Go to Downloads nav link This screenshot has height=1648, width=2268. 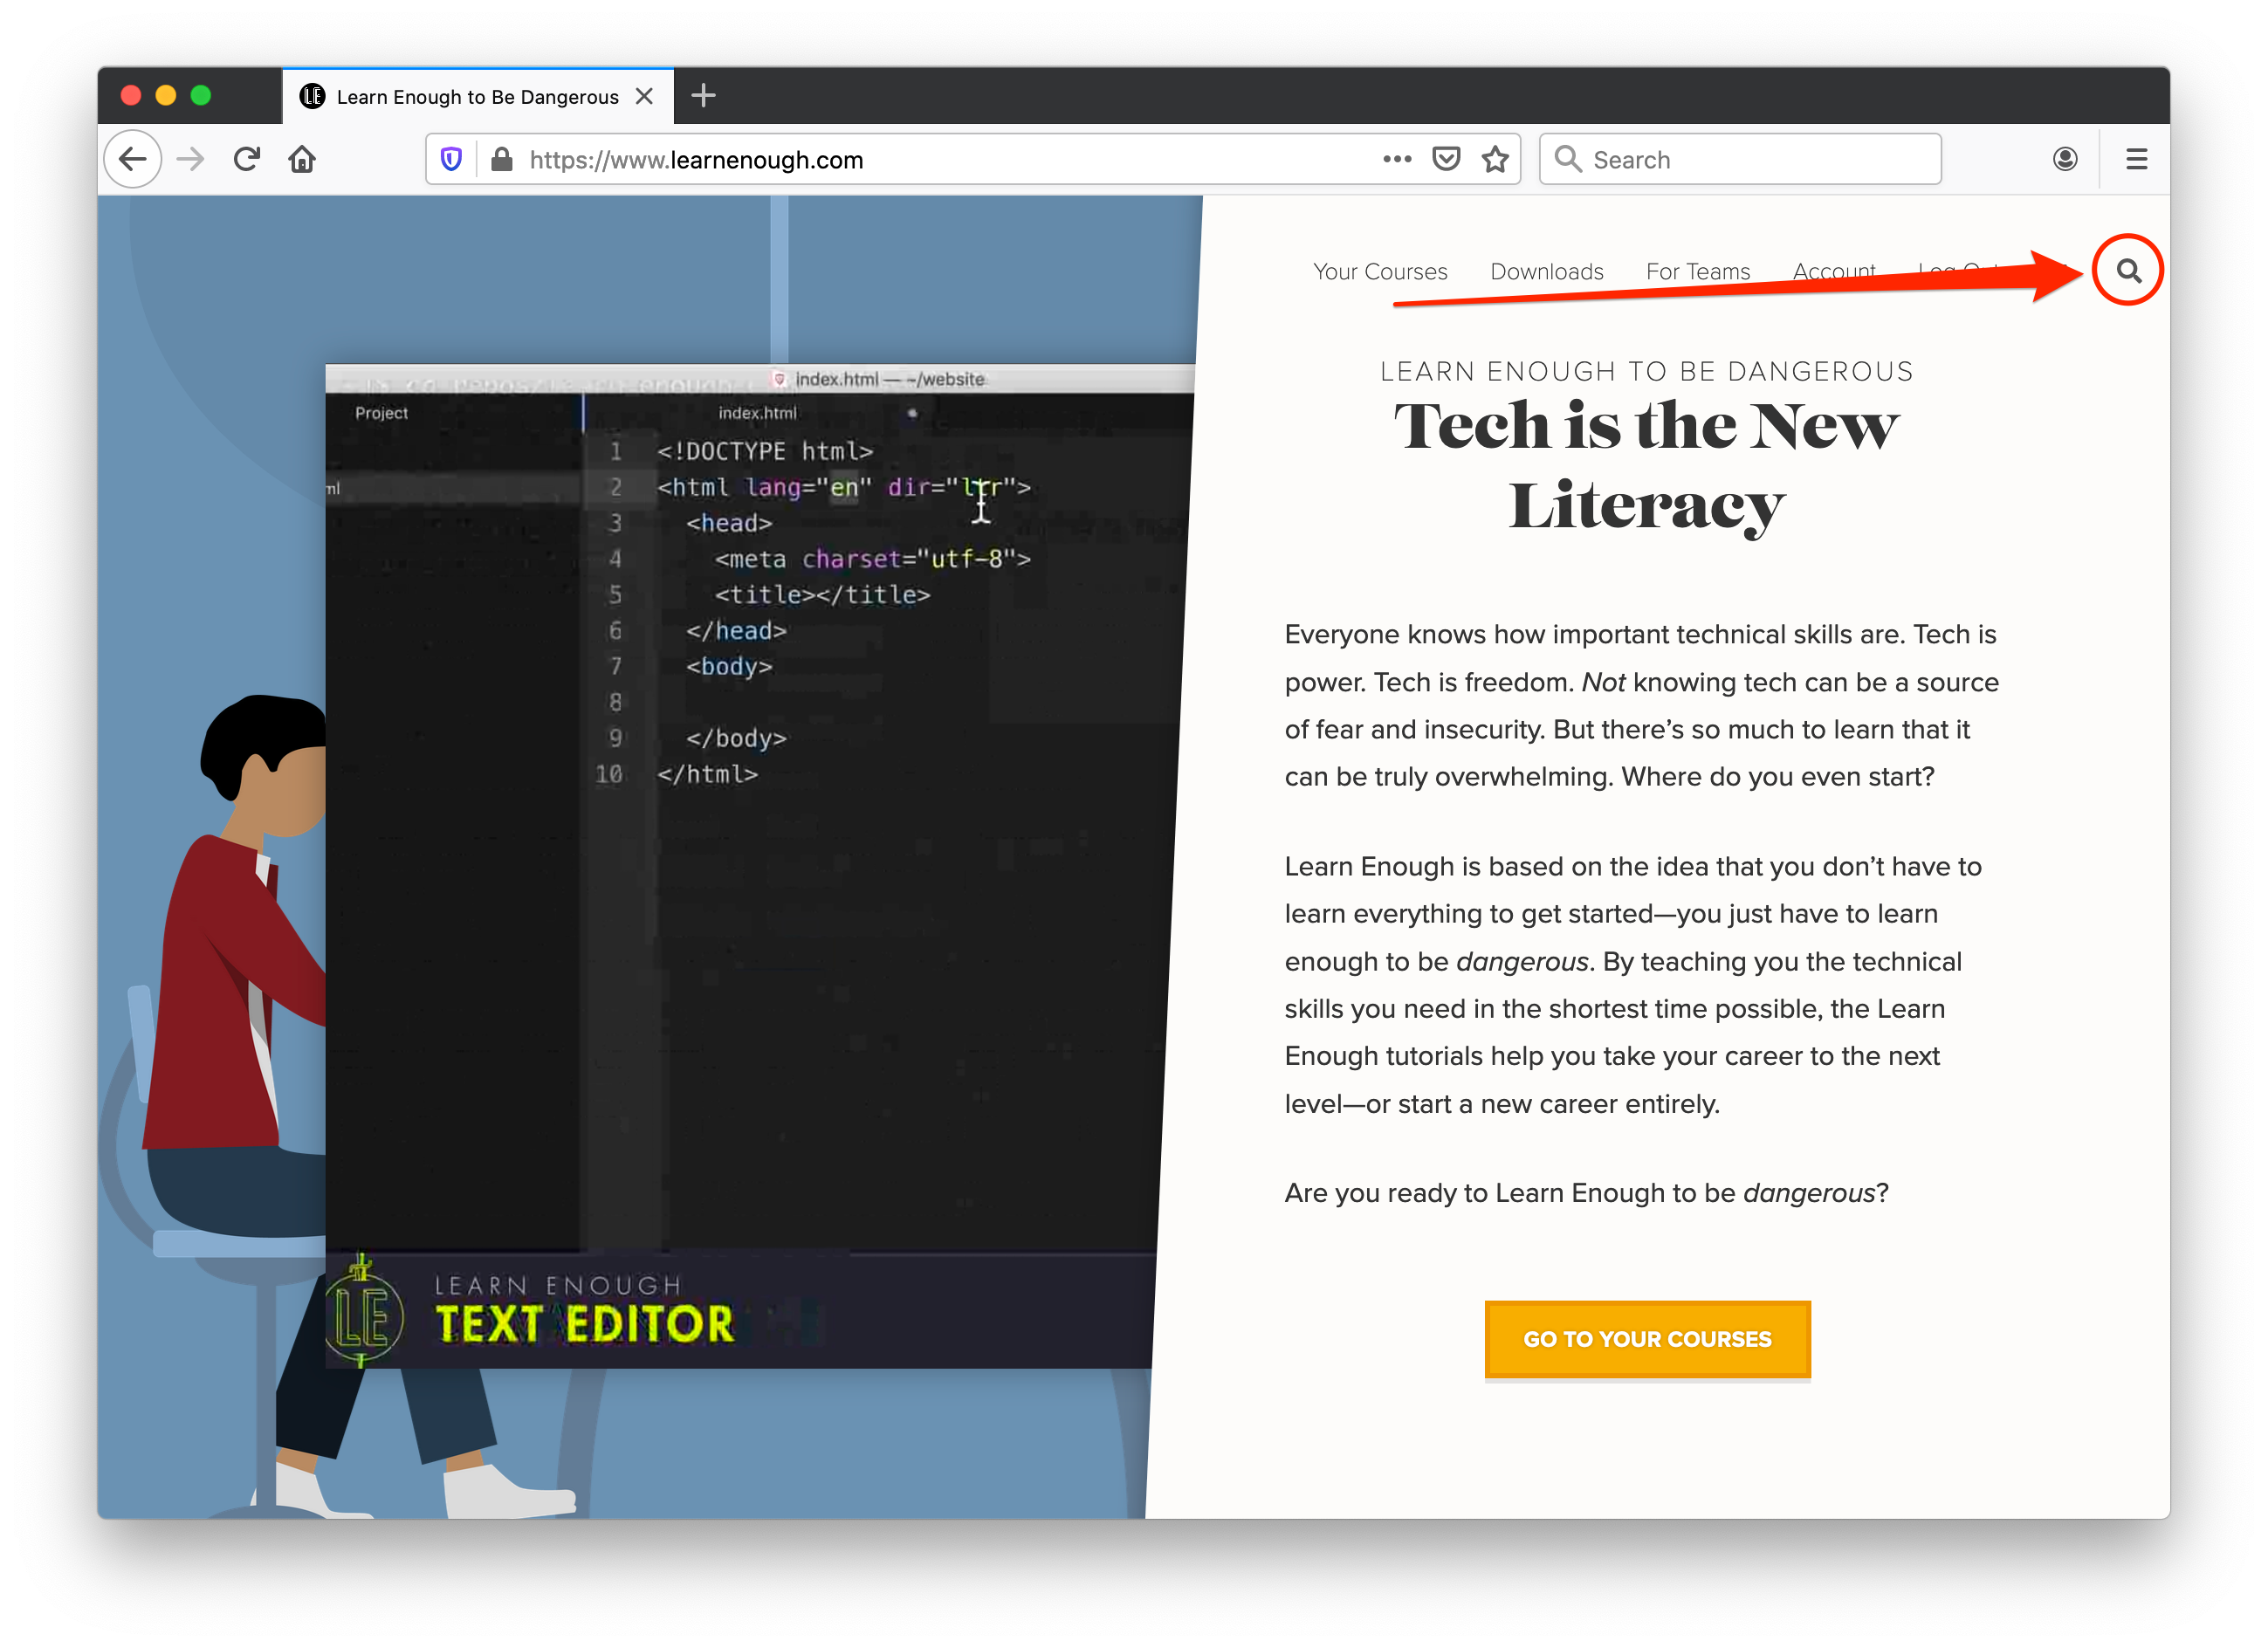click(x=1546, y=272)
